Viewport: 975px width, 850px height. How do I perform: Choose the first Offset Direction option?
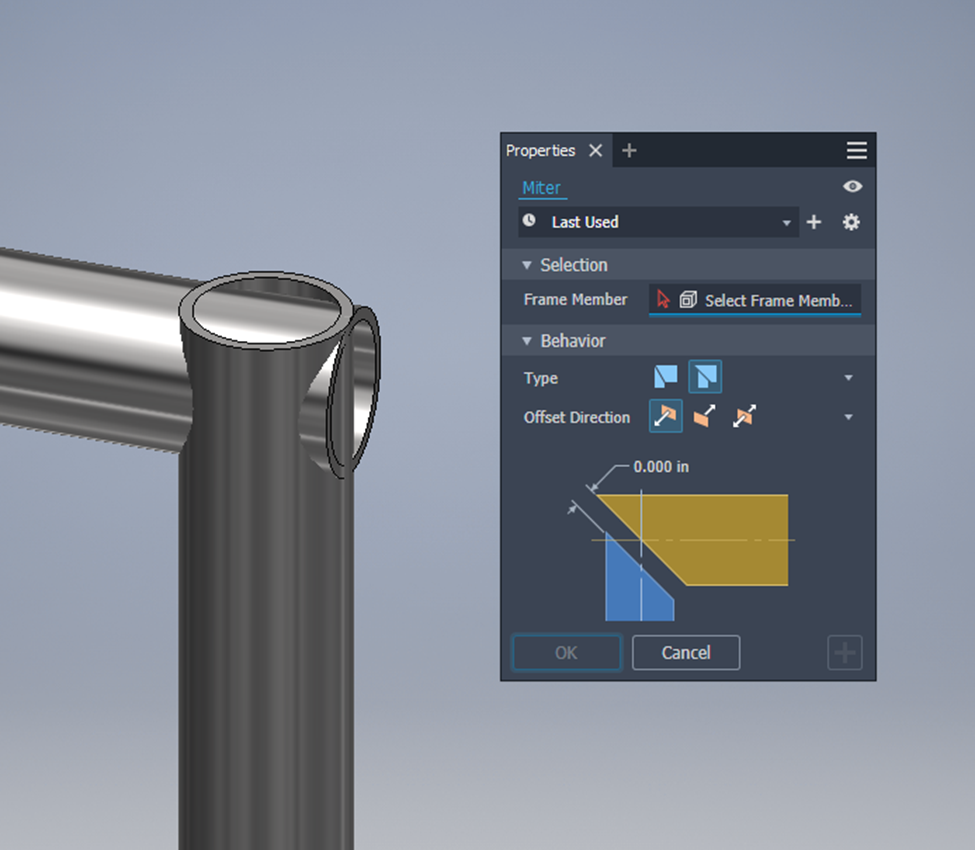(666, 416)
